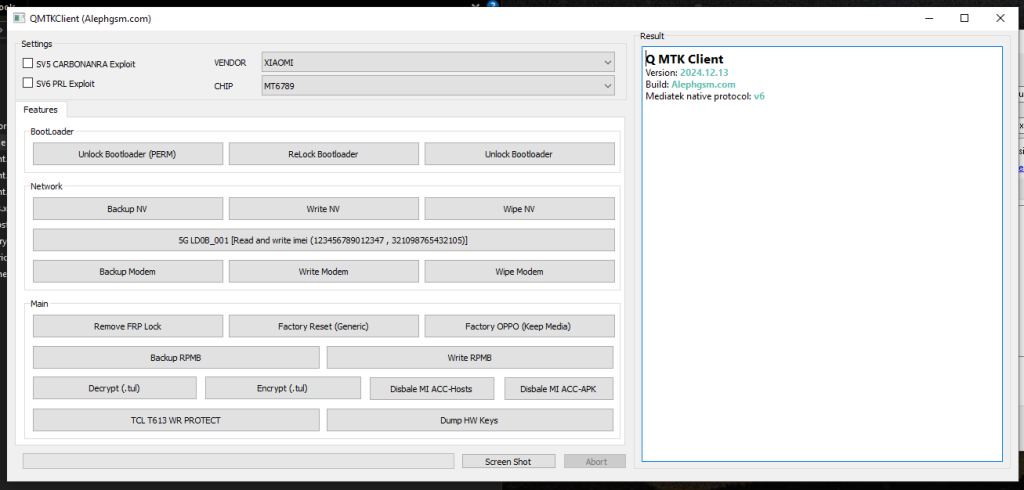Start Backup Modem operation
This screenshot has width=1024, height=490.
(x=127, y=271)
